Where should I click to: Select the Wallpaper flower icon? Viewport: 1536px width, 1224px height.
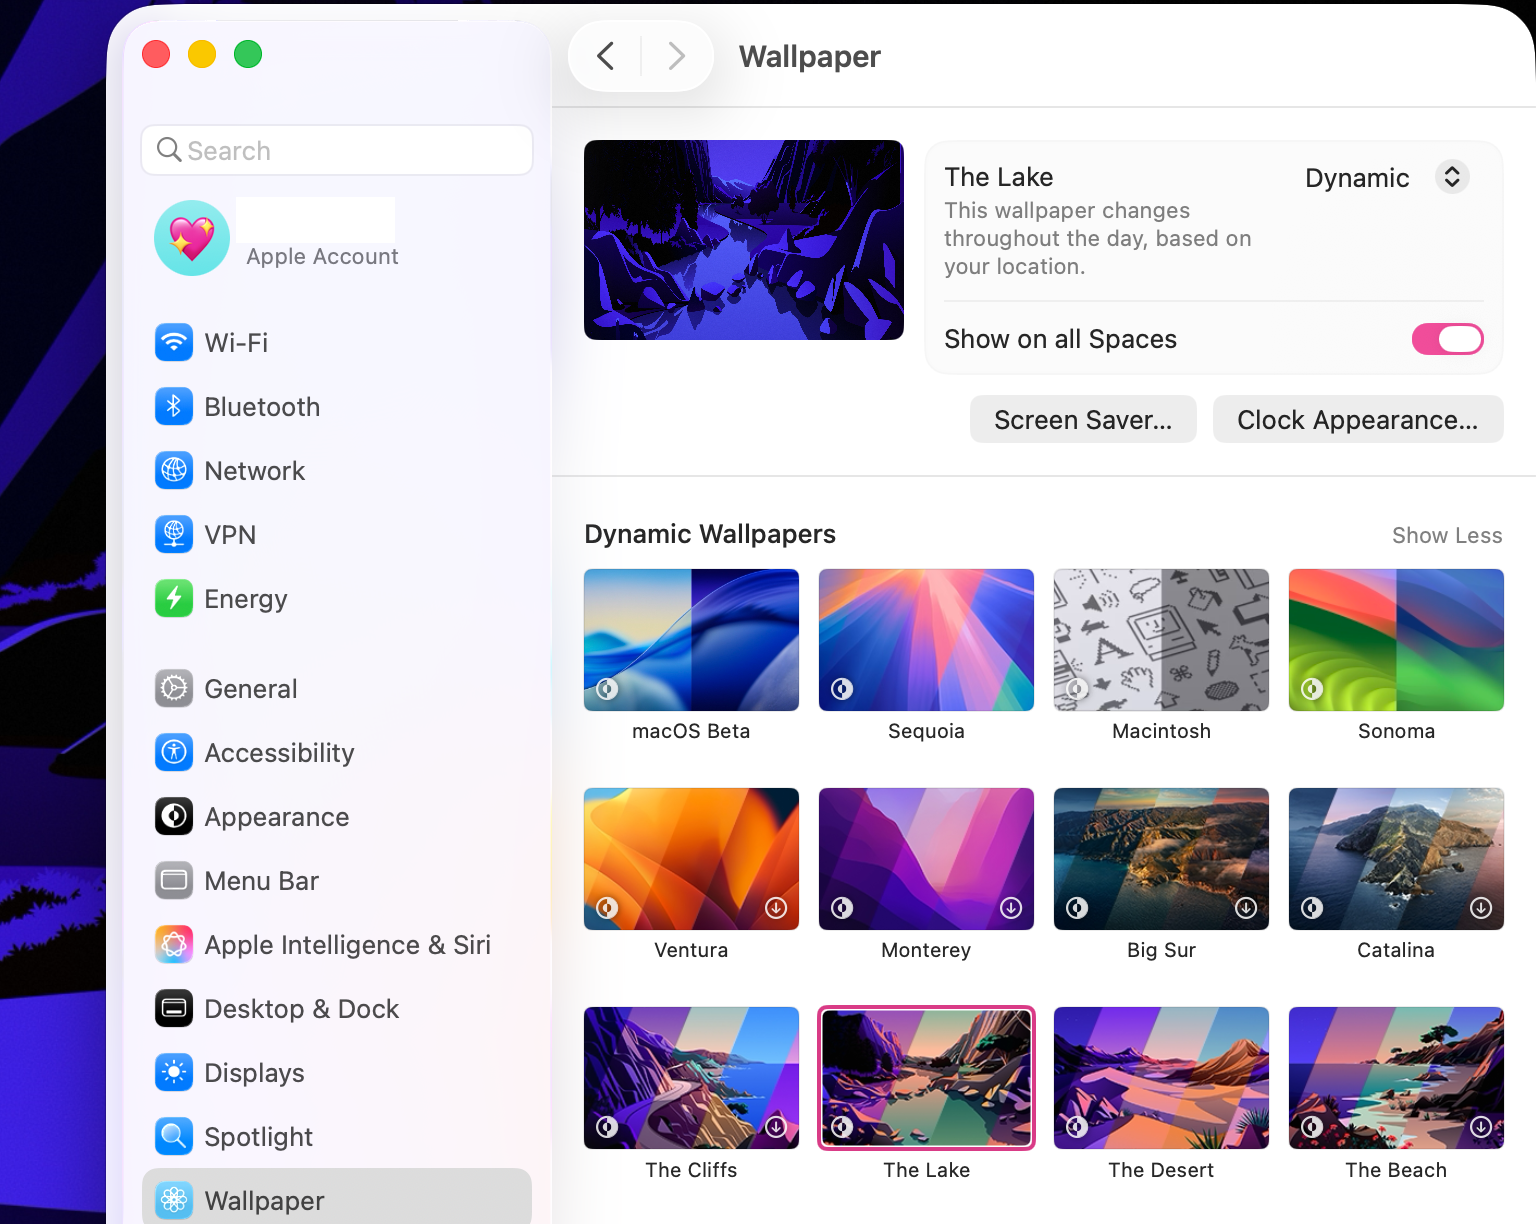(x=174, y=1201)
